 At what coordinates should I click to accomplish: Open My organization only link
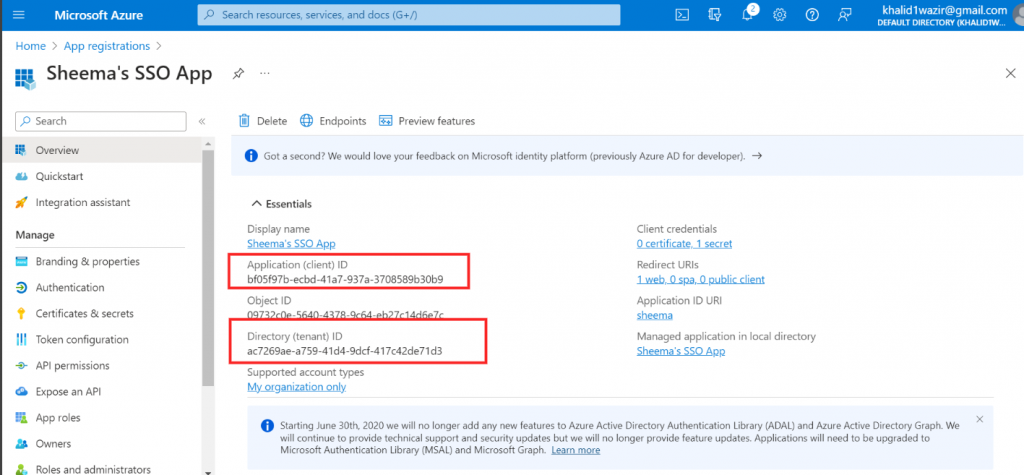click(x=296, y=387)
